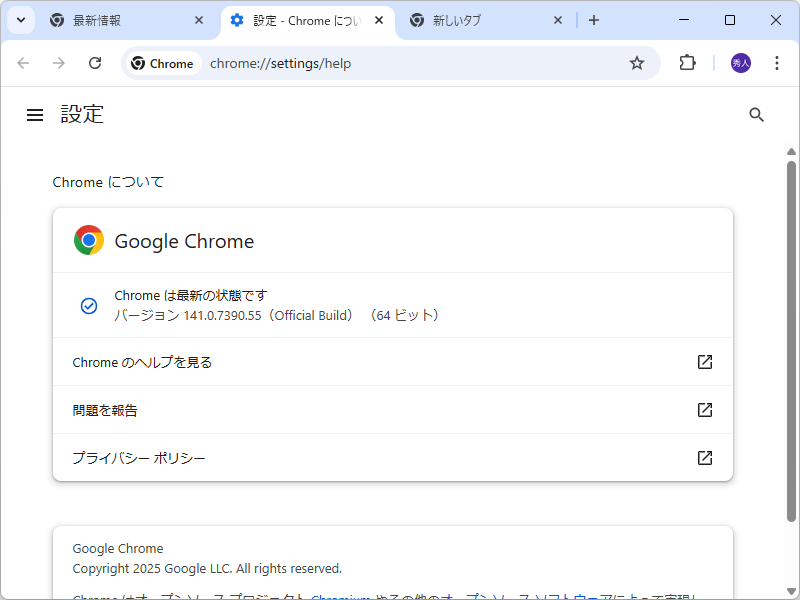Open the Extensions puzzle-piece icon

pos(687,62)
